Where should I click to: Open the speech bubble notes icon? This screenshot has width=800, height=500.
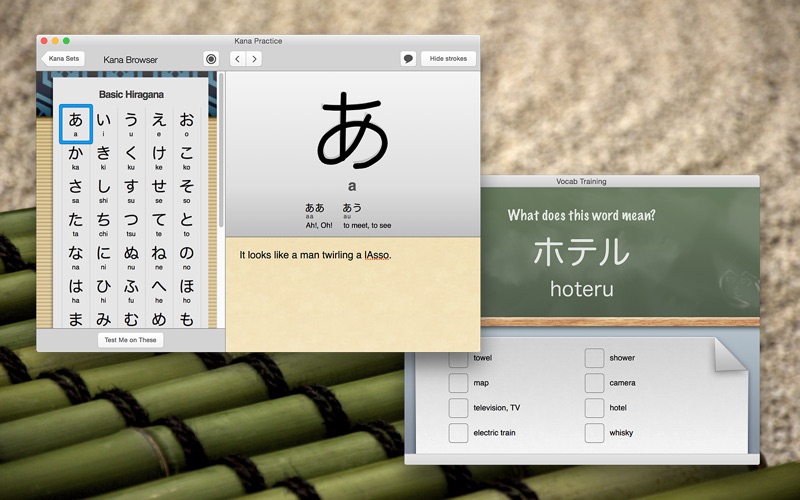click(x=408, y=59)
